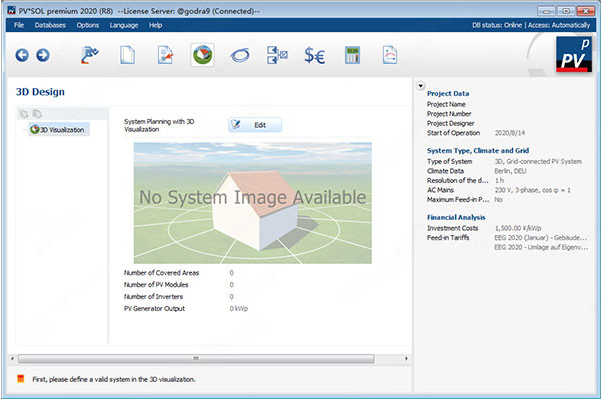Open the results calculator icon
The height and width of the screenshot is (400, 601).
(x=352, y=55)
